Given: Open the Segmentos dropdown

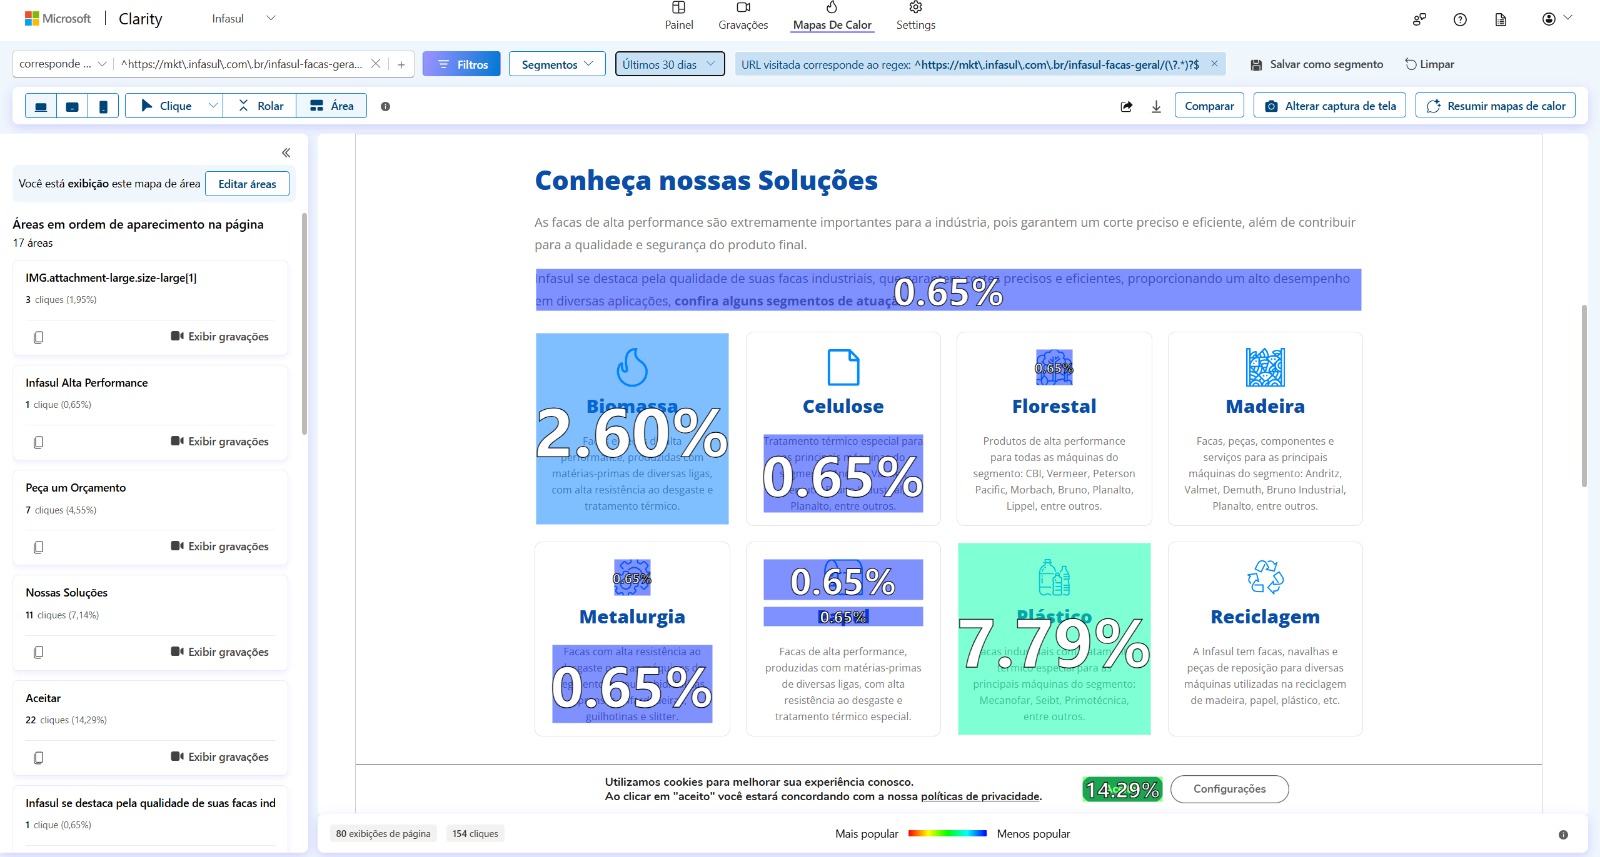Looking at the screenshot, I should [557, 64].
